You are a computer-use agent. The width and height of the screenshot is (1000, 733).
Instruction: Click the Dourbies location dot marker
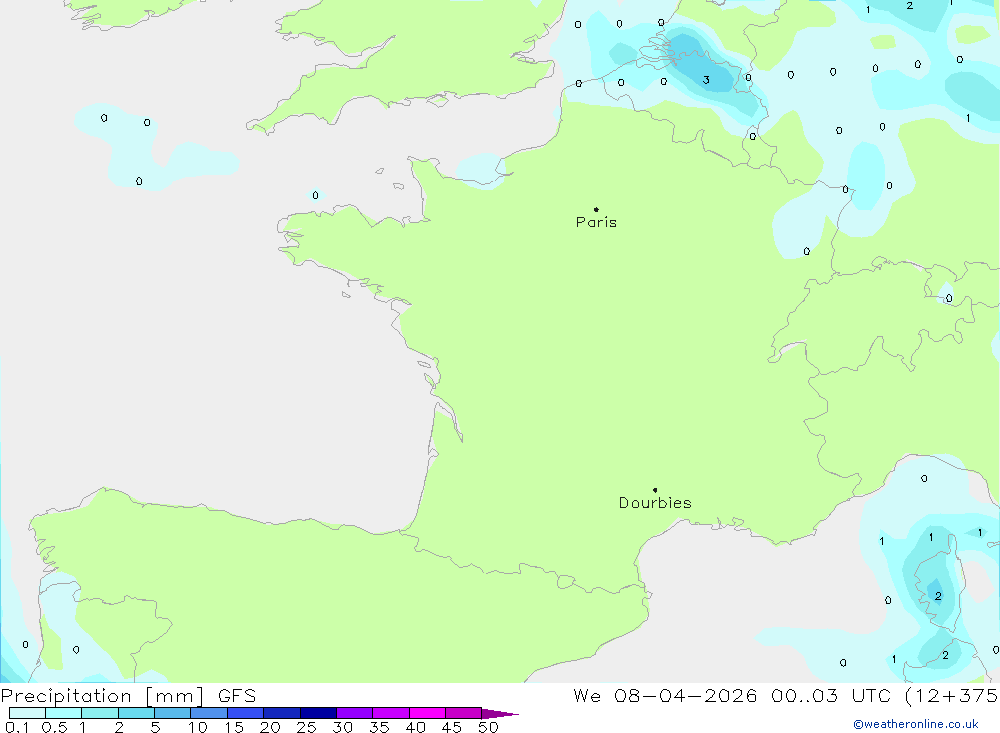pos(655,490)
